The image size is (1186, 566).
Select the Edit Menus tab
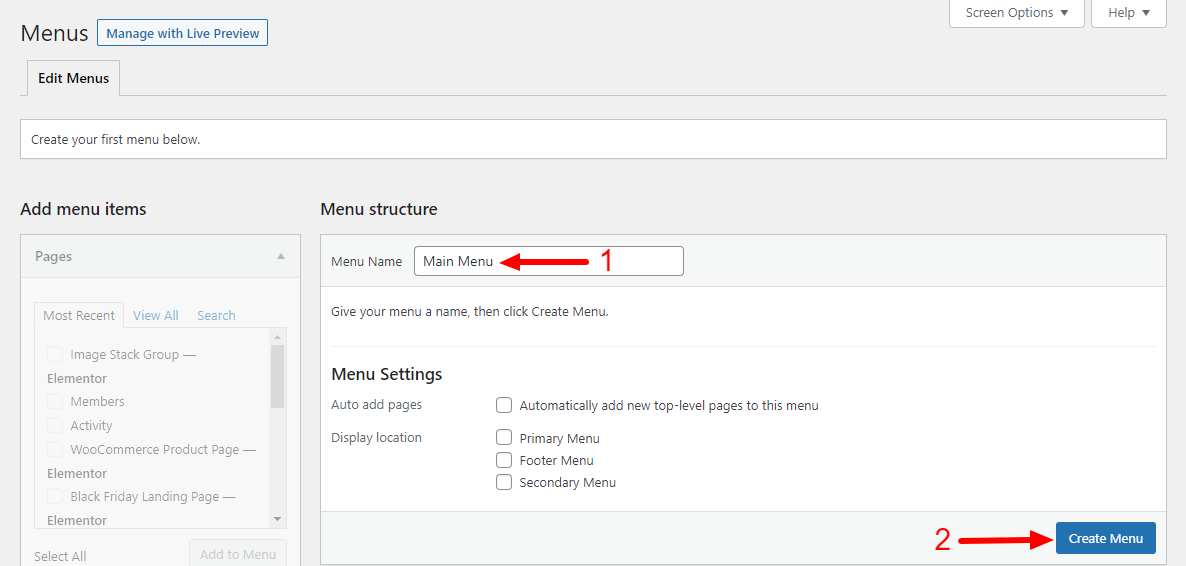point(73,78)
